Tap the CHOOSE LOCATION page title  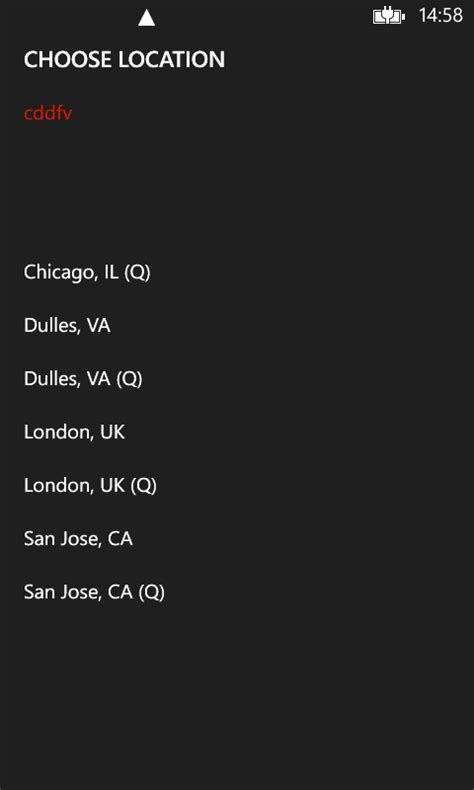point(124,60)
